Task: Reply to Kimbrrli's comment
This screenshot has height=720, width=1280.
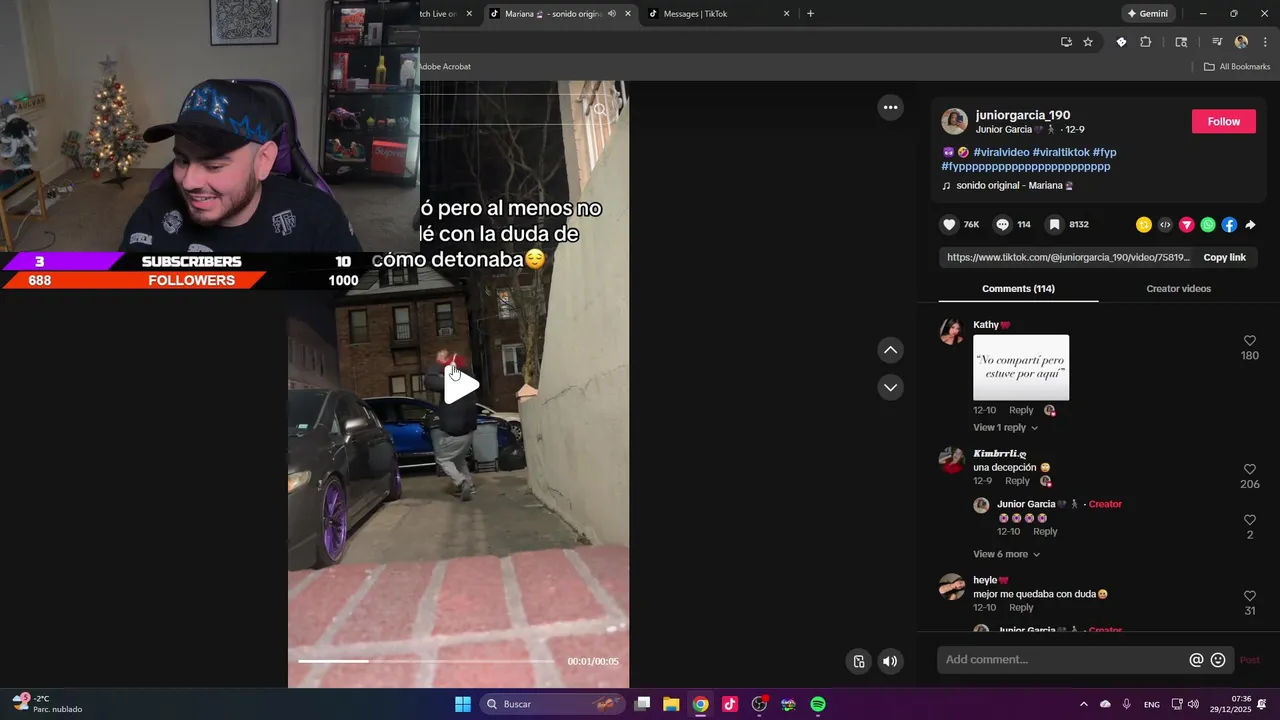Action: (1017, 481)
